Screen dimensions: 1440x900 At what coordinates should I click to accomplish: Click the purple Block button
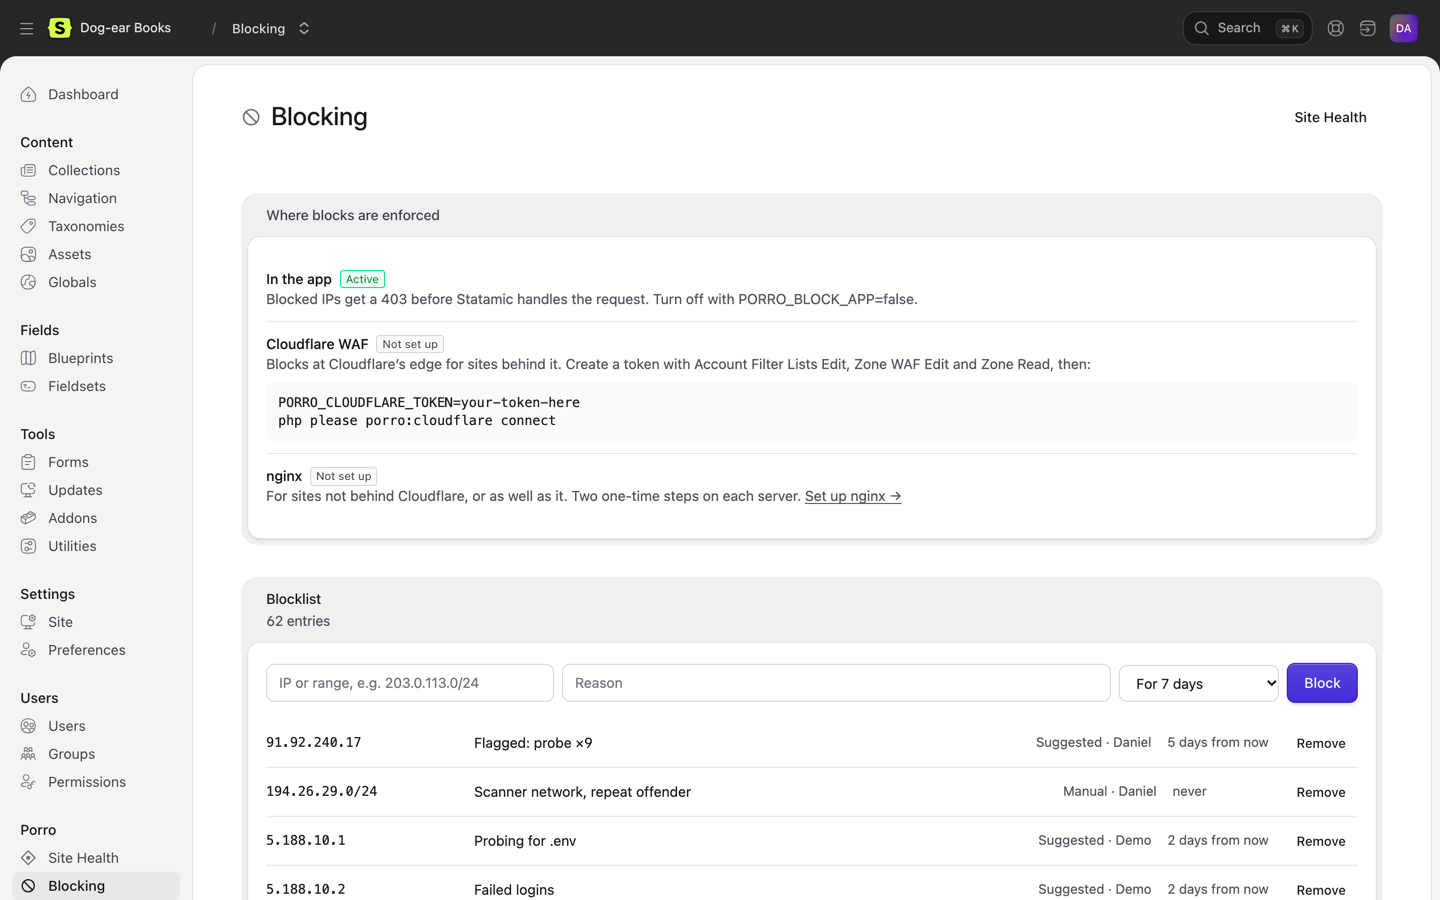click(x=1321, y=684)
